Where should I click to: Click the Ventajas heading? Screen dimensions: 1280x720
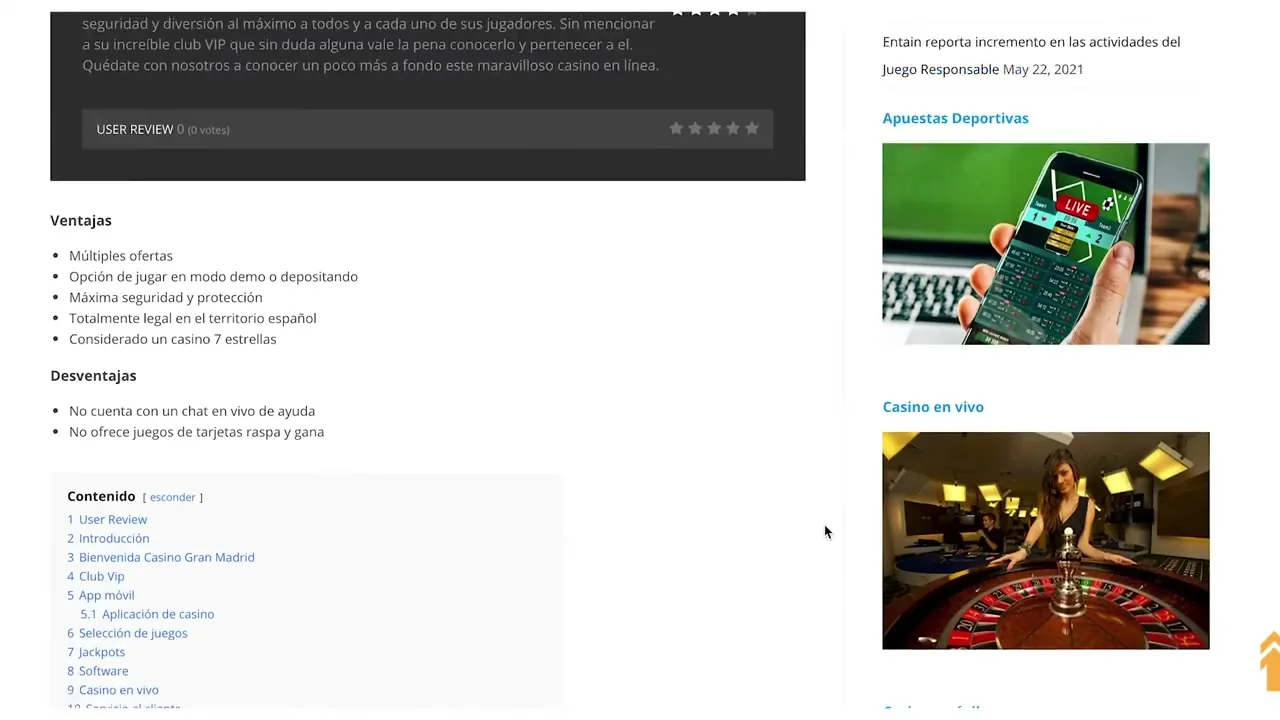click(81, 220)
